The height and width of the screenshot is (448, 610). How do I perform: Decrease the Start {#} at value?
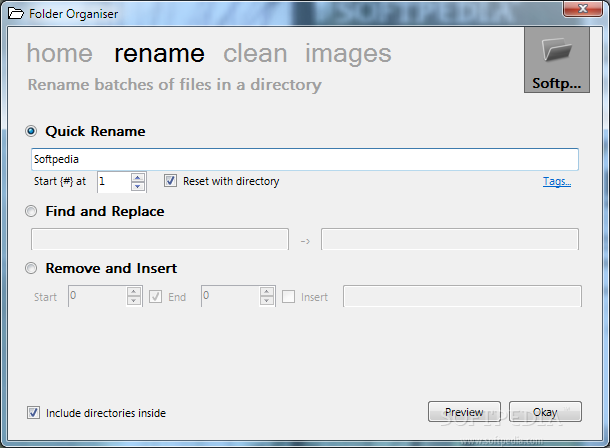pos(138,186)
